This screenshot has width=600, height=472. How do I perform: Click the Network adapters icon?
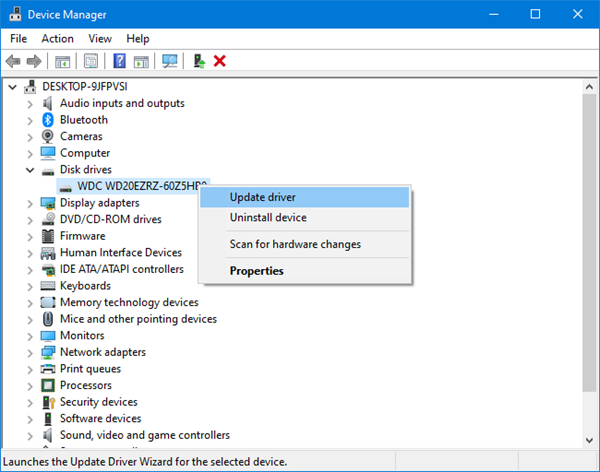click(48, 352)
